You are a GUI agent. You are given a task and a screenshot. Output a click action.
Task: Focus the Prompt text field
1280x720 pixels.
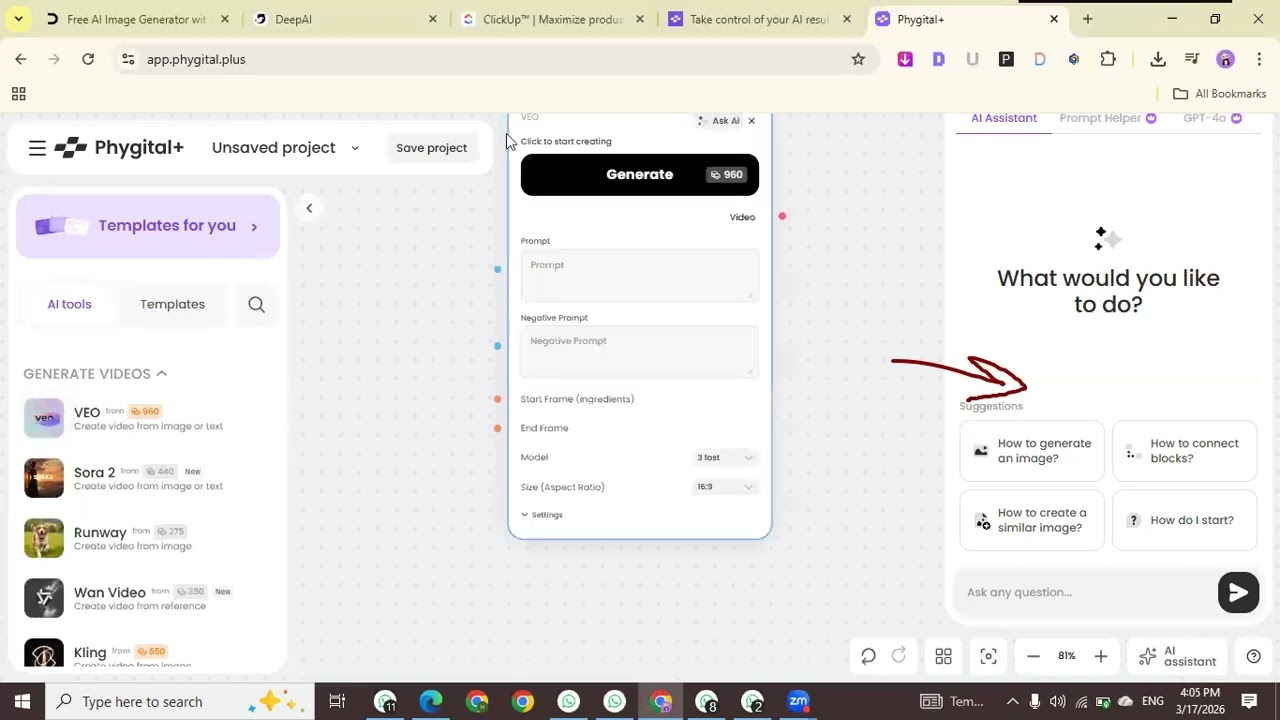click(640, 276)
